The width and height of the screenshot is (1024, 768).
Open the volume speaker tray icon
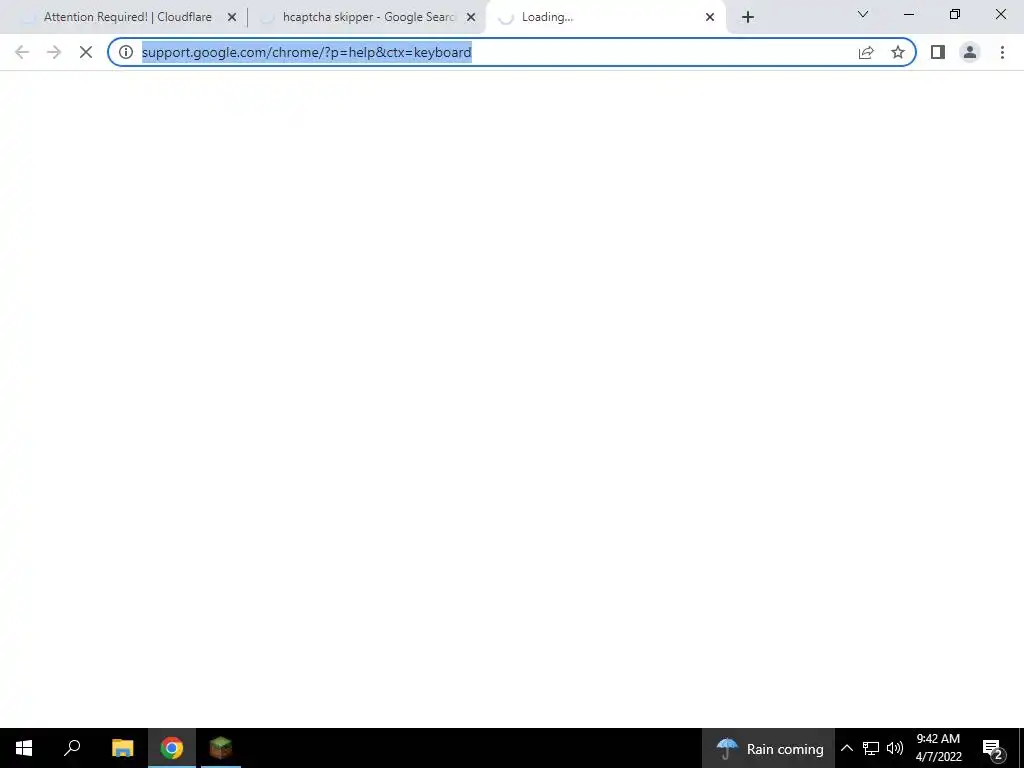[x=895, y=748]
